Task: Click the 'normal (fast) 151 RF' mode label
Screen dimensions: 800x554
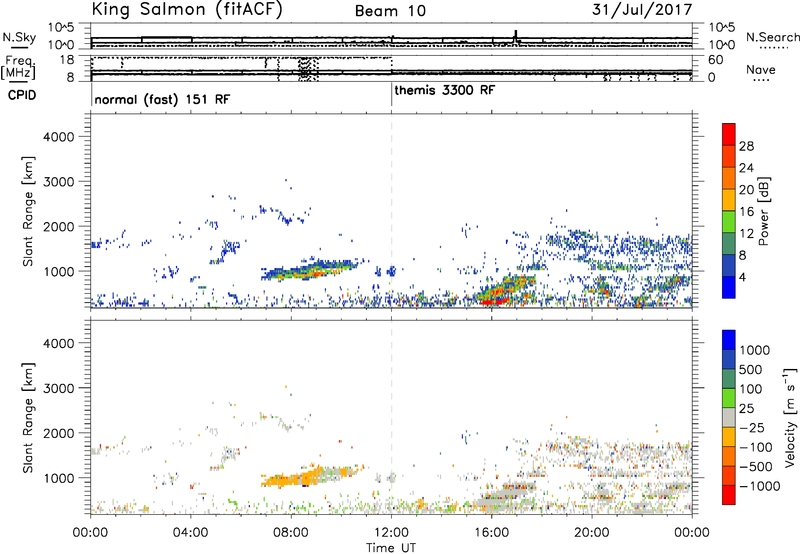Action: [x=162, y=99]
